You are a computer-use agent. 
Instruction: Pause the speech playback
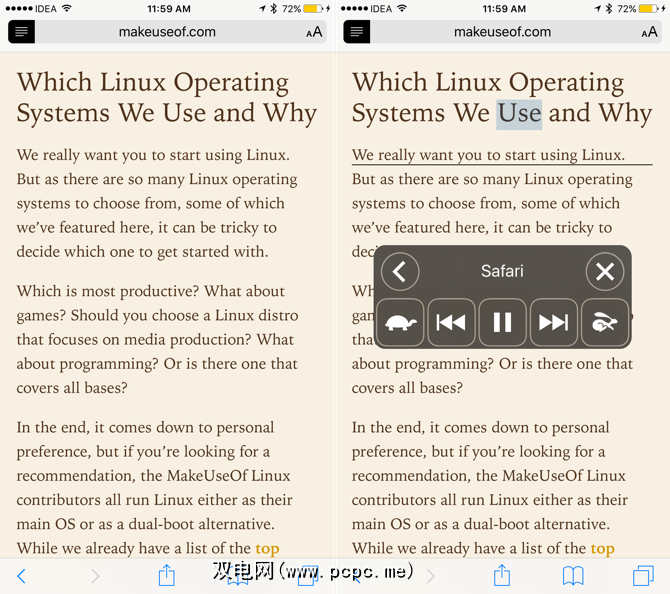[502, 322]
